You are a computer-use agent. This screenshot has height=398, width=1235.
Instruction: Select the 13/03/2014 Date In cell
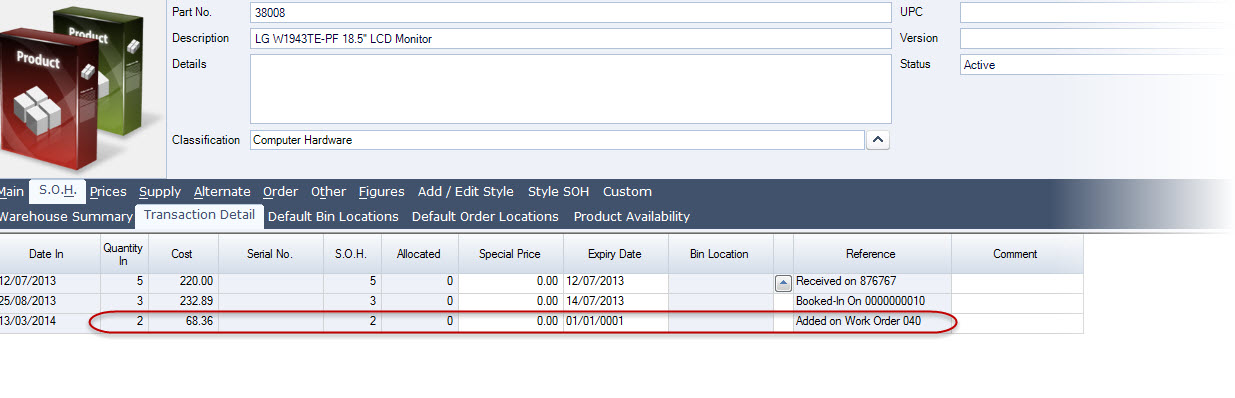pos(50,321)
